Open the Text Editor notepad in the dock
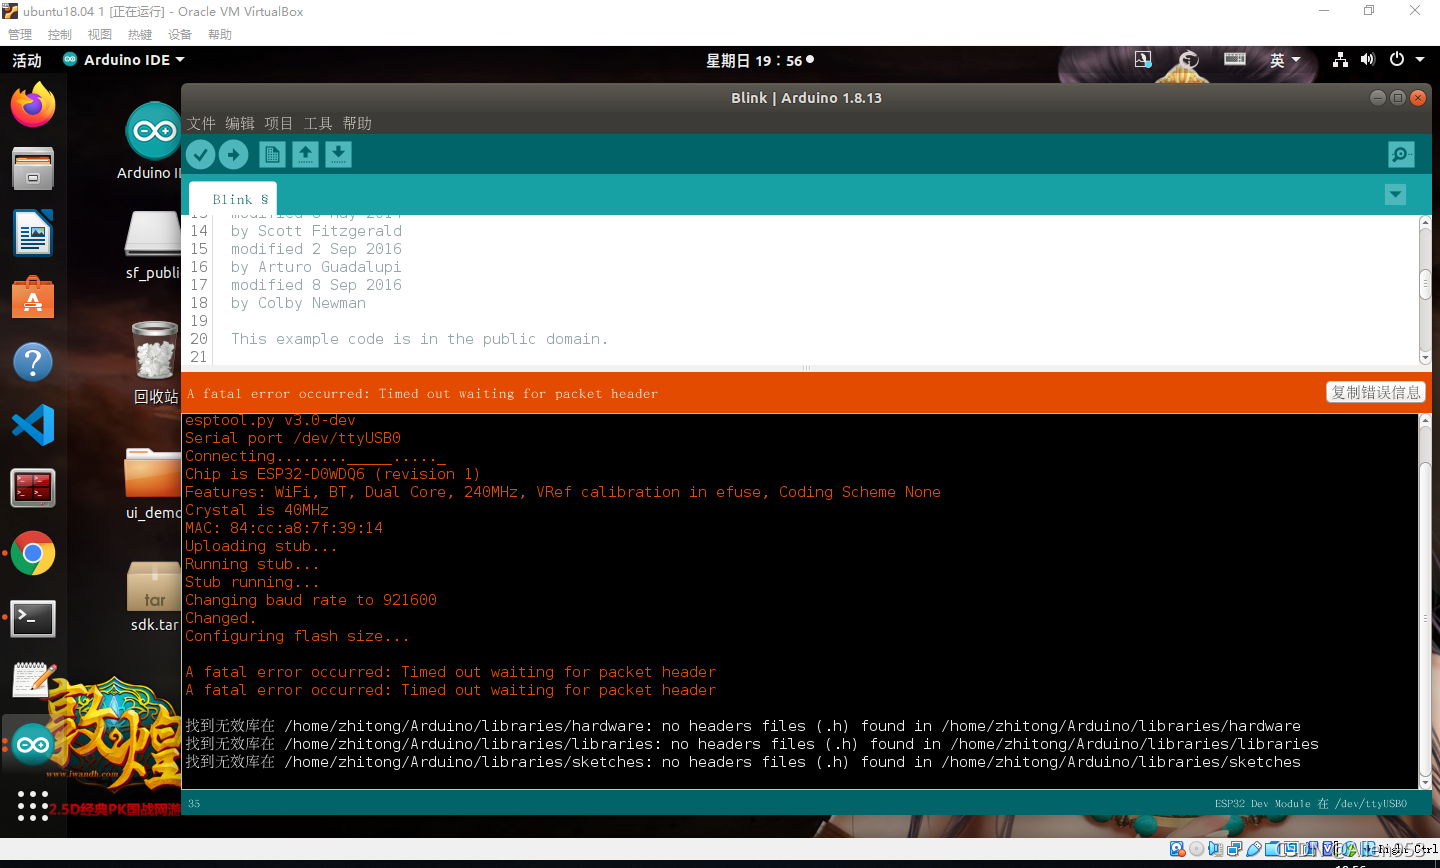Viewport: 1440px width, 868px height. coord(33,680)
